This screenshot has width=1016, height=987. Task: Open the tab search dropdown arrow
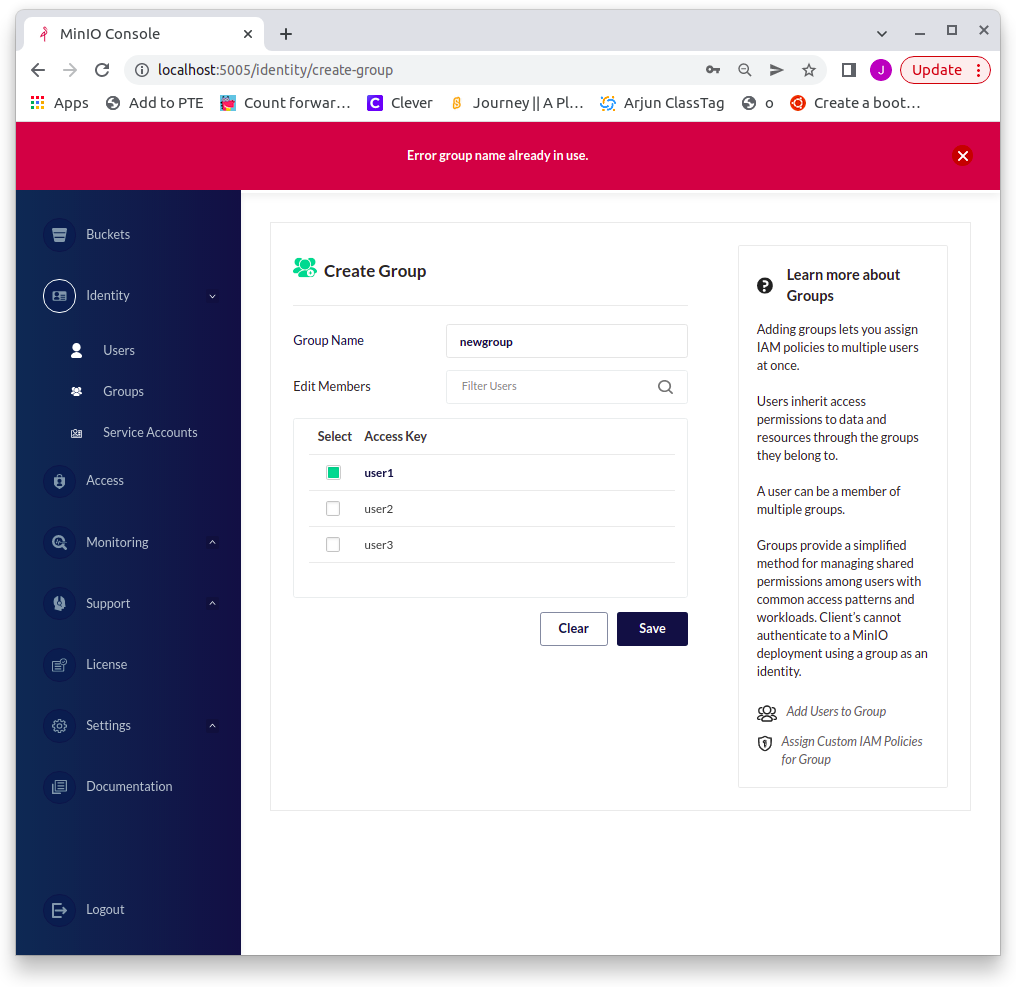pyautogui.click(x=881, y=34)
